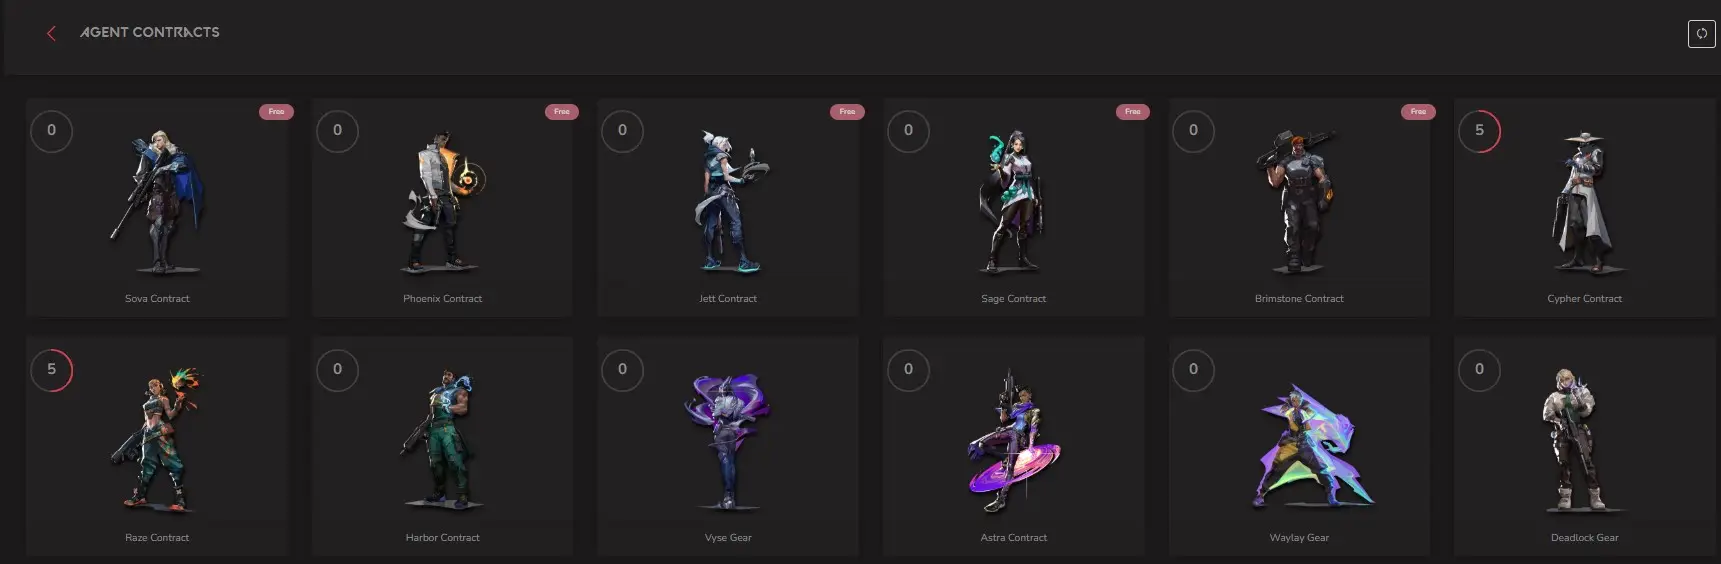The width and height of the screenshot is (1721, 564).
Task: Click the level 5 progress ring on Raze
Action: click(52, 370)
